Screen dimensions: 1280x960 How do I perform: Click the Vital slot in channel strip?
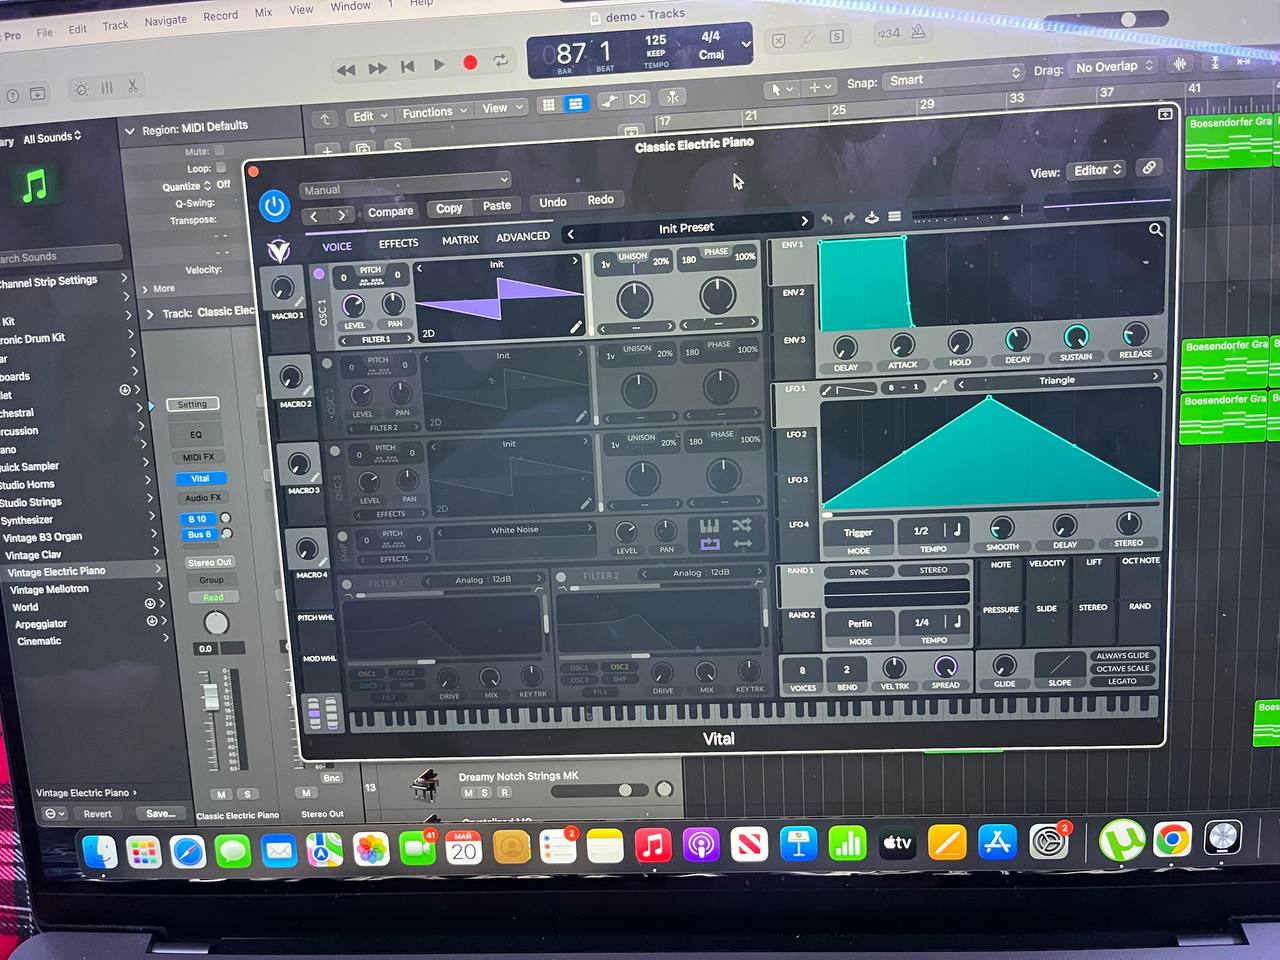[201, 478]
